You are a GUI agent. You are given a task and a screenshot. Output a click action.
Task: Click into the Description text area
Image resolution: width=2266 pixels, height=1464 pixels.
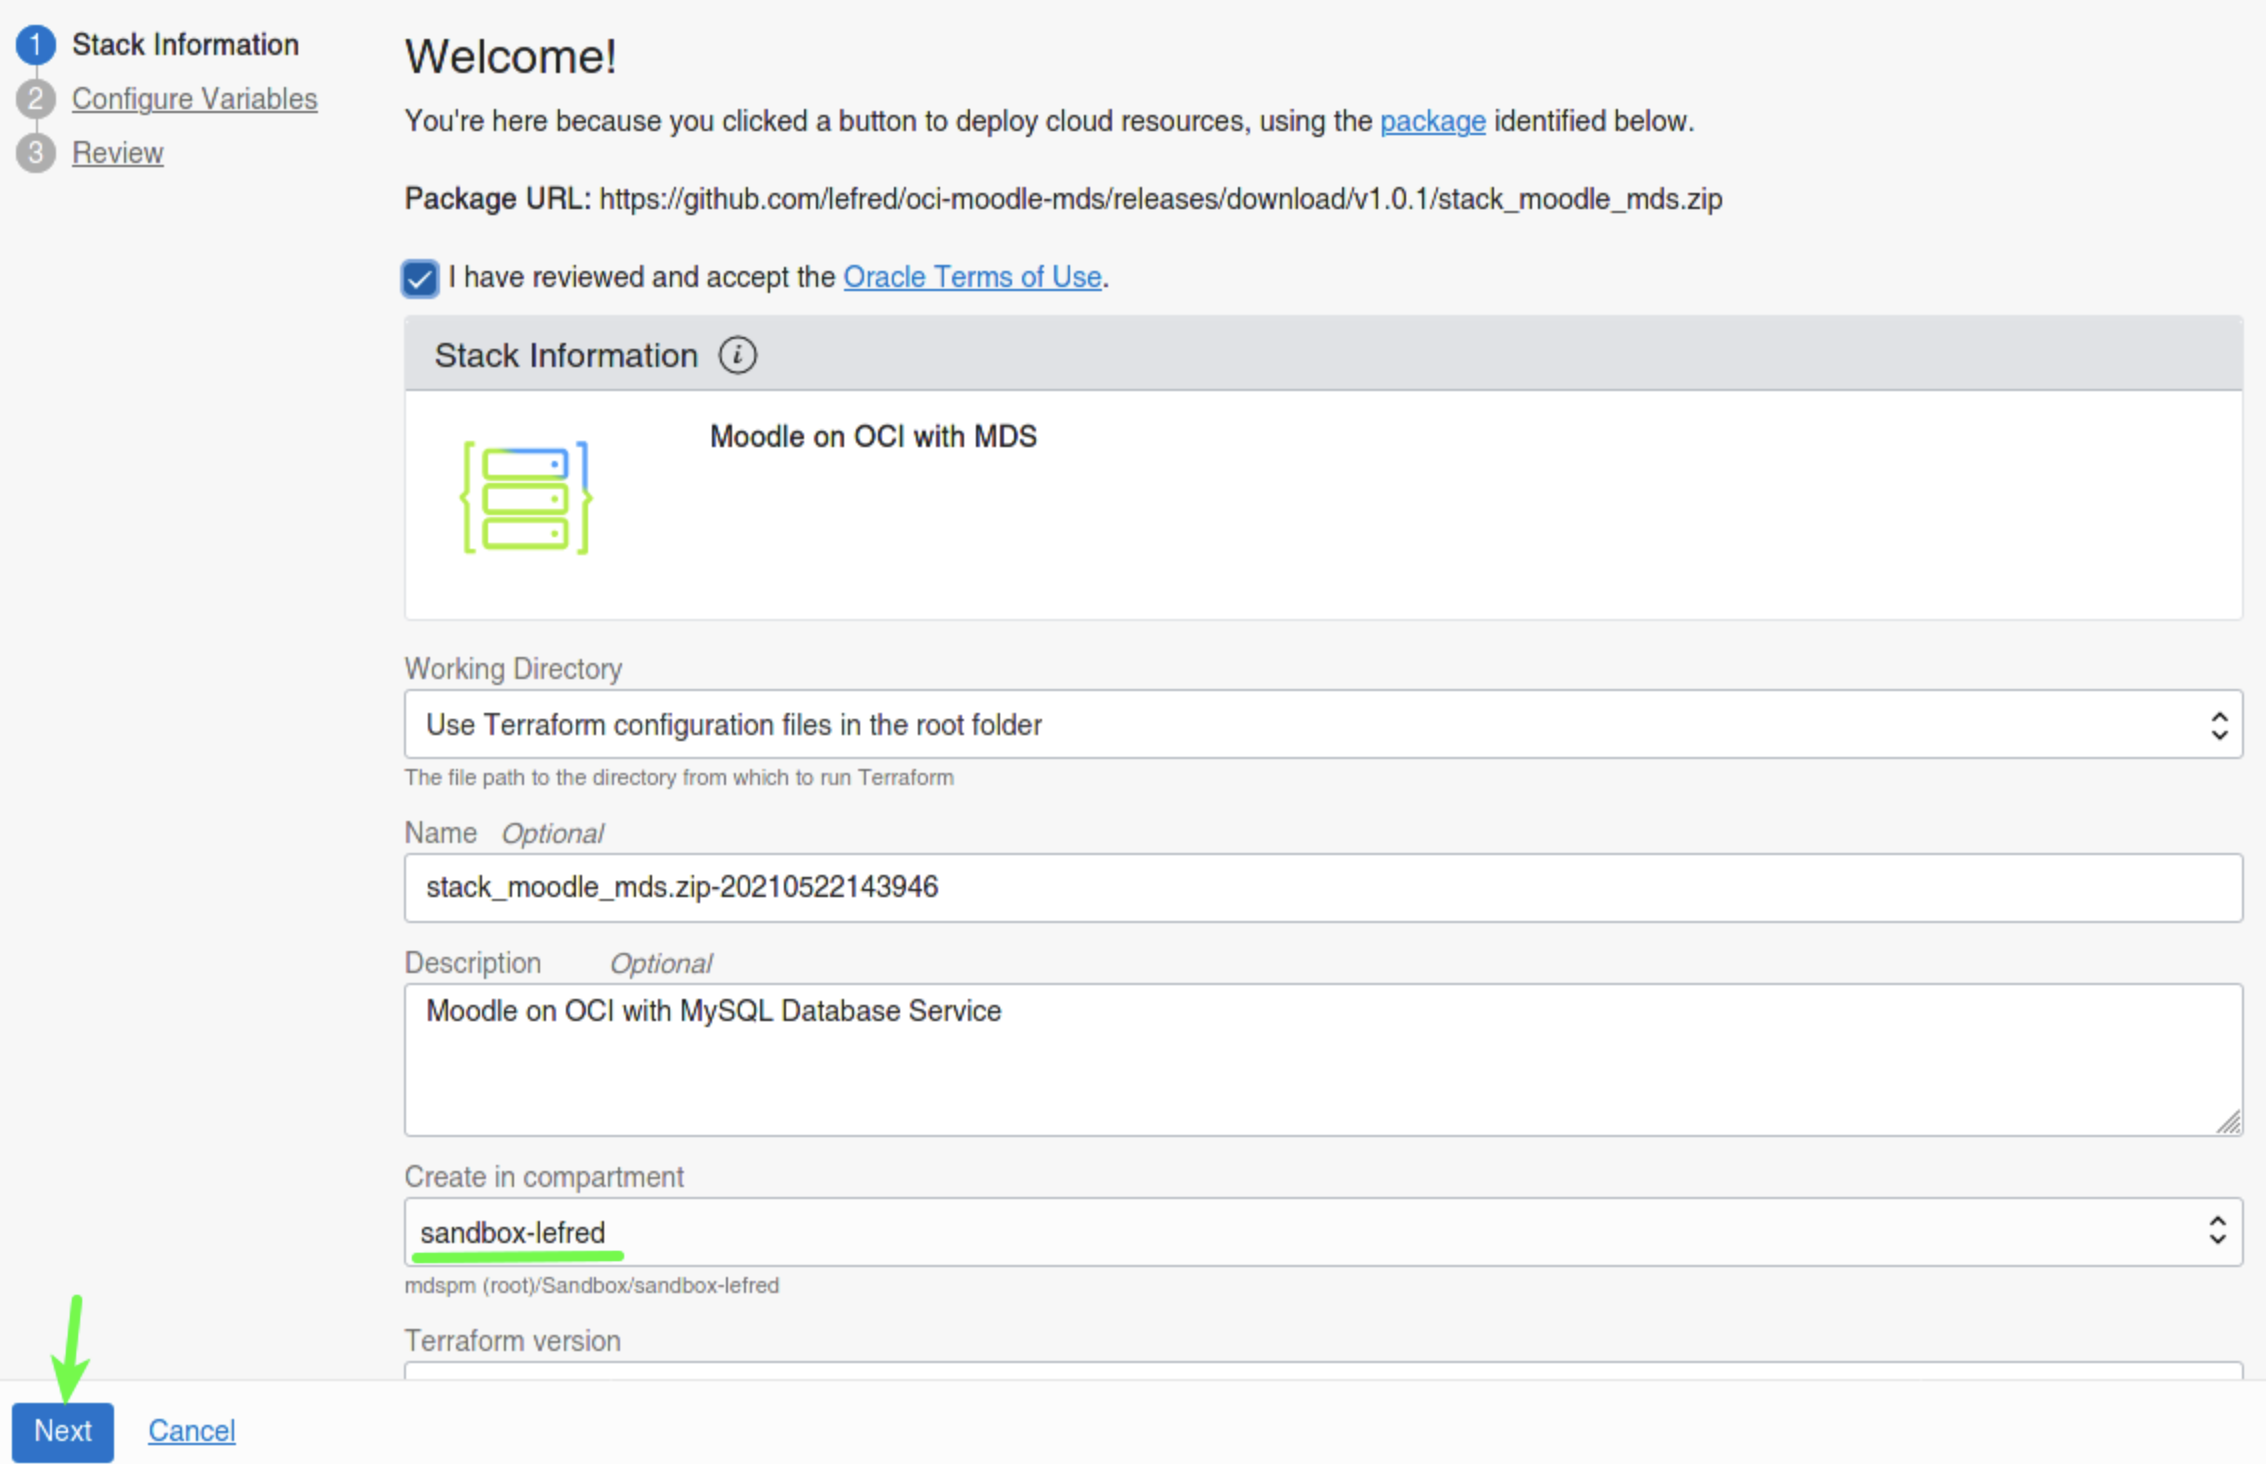click(1322, 1060)
